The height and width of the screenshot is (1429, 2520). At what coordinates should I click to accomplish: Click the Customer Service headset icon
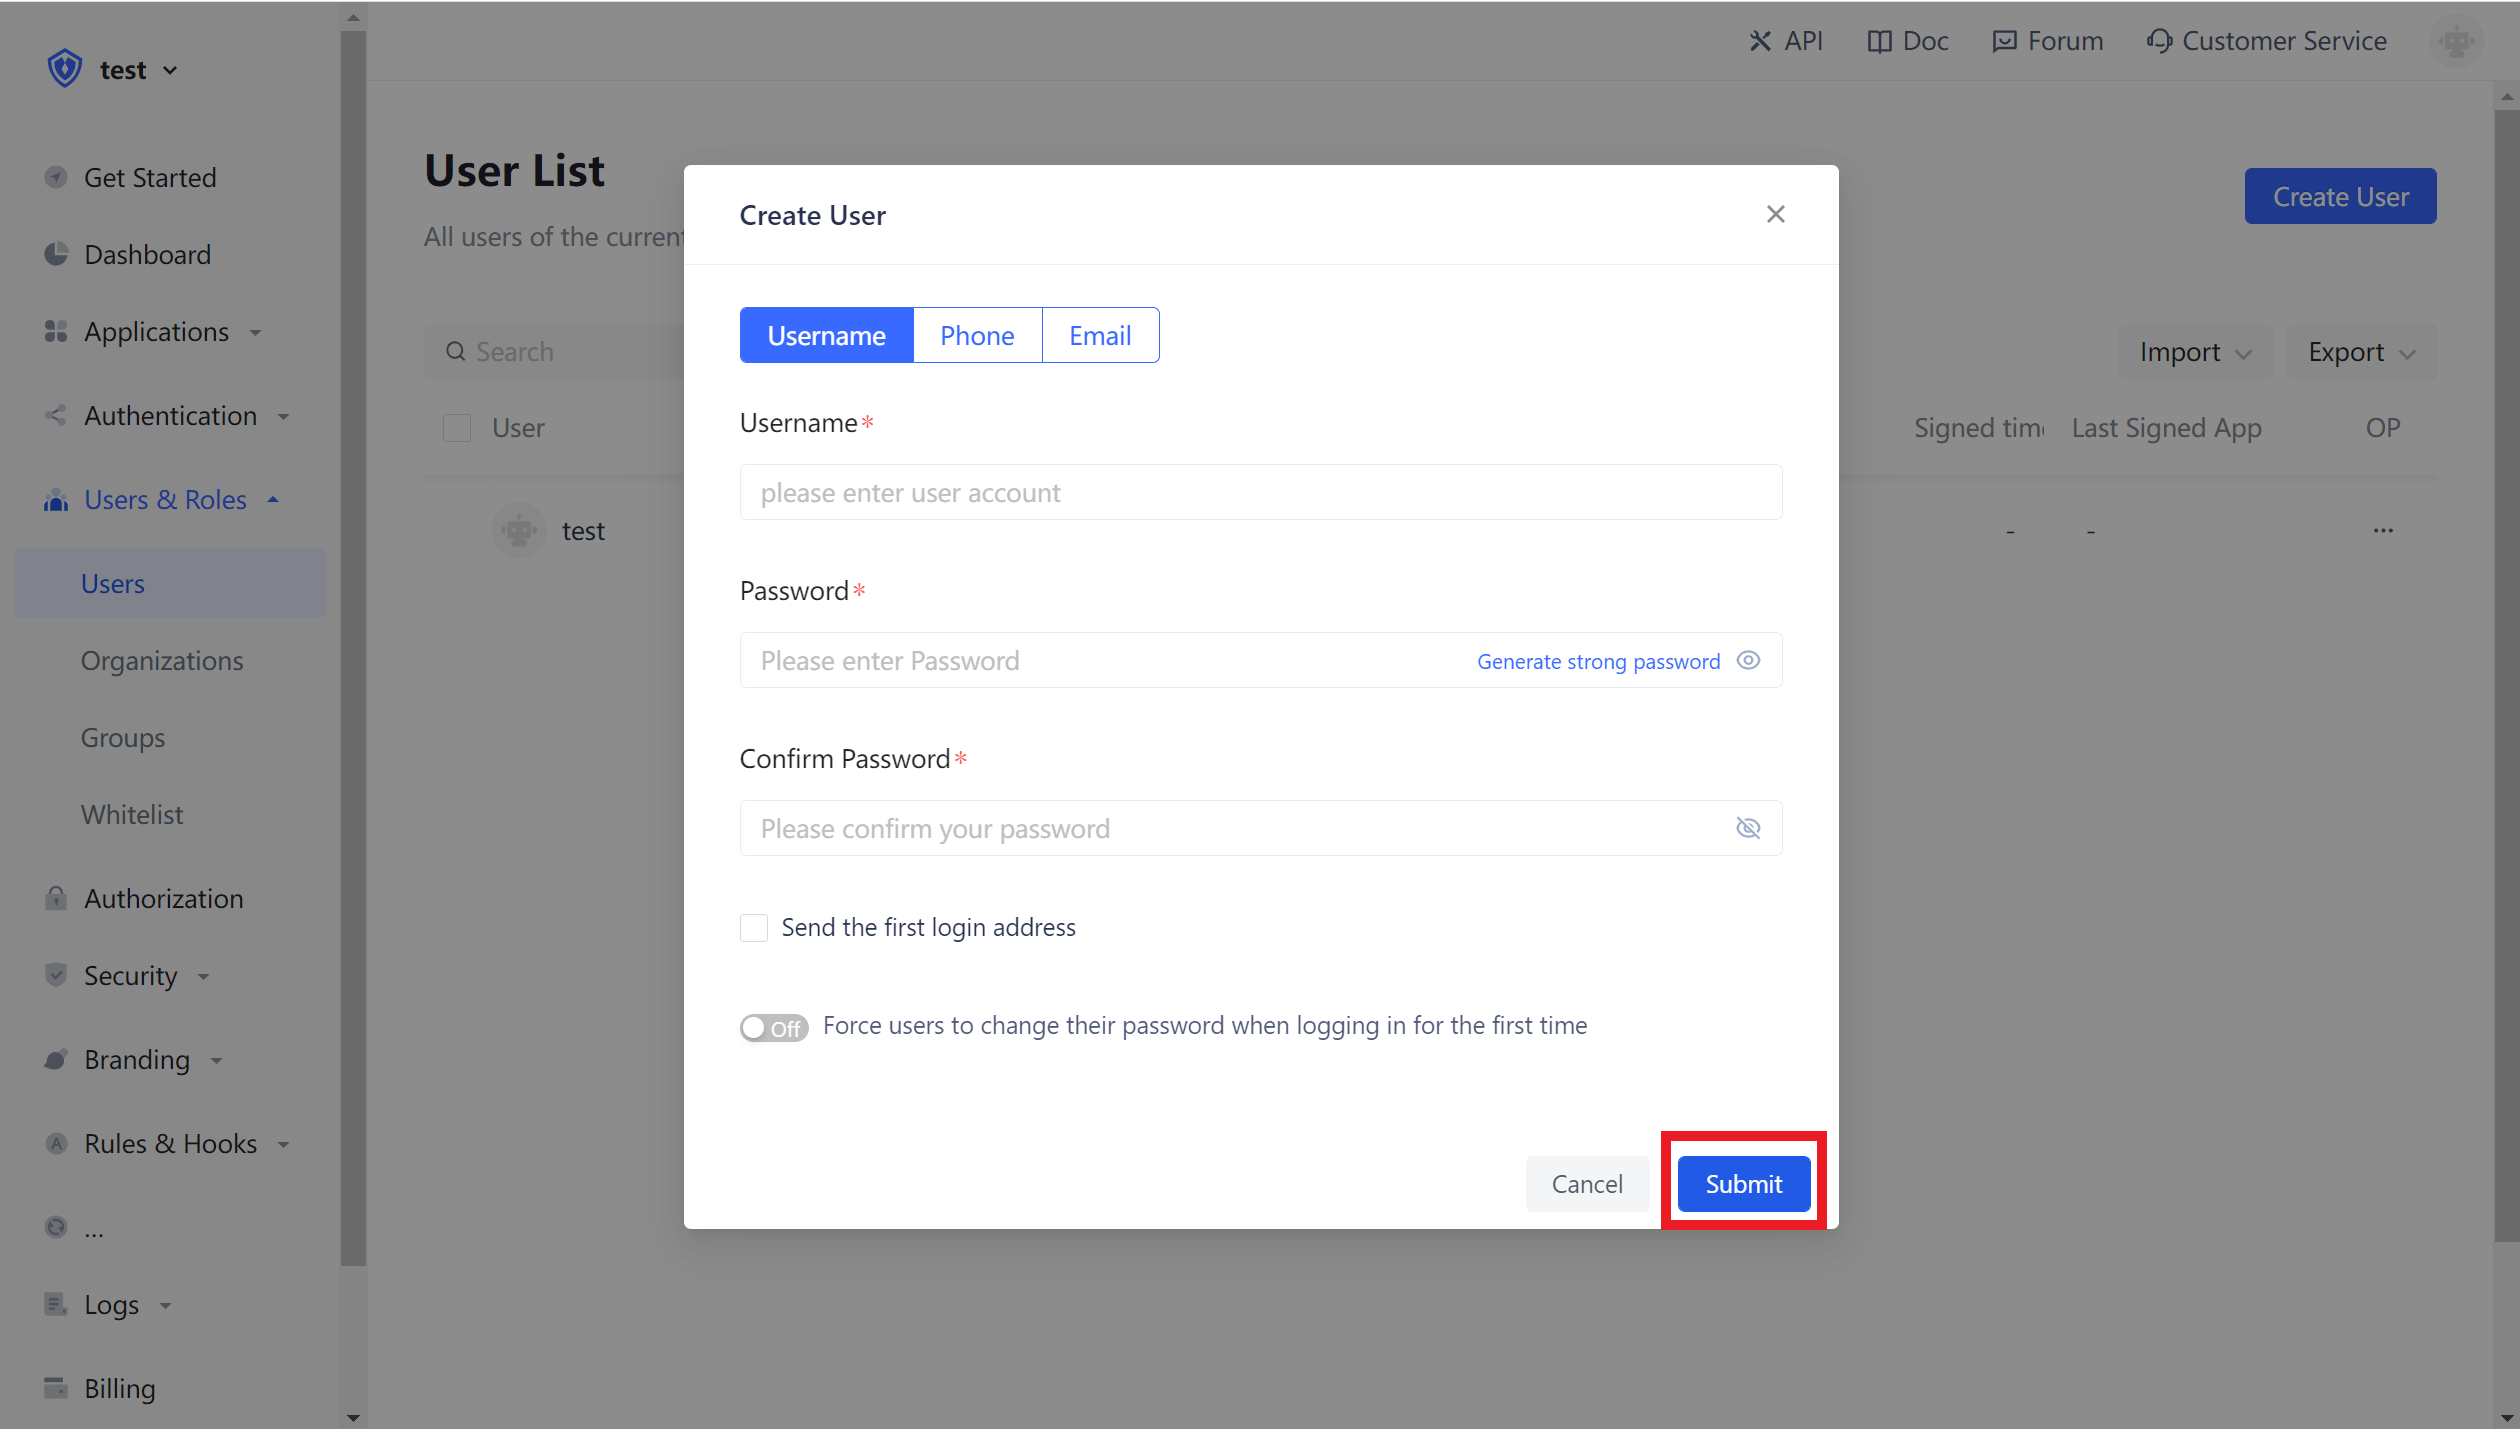(x=2159, y=41)
